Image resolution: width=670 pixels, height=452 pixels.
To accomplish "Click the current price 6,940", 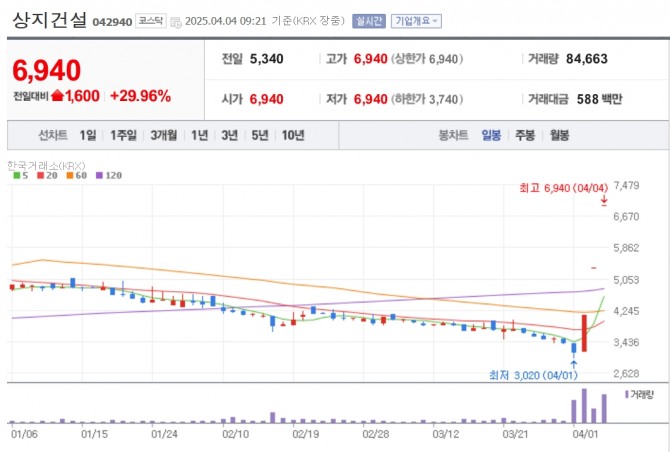I will [x=47, y=70].
